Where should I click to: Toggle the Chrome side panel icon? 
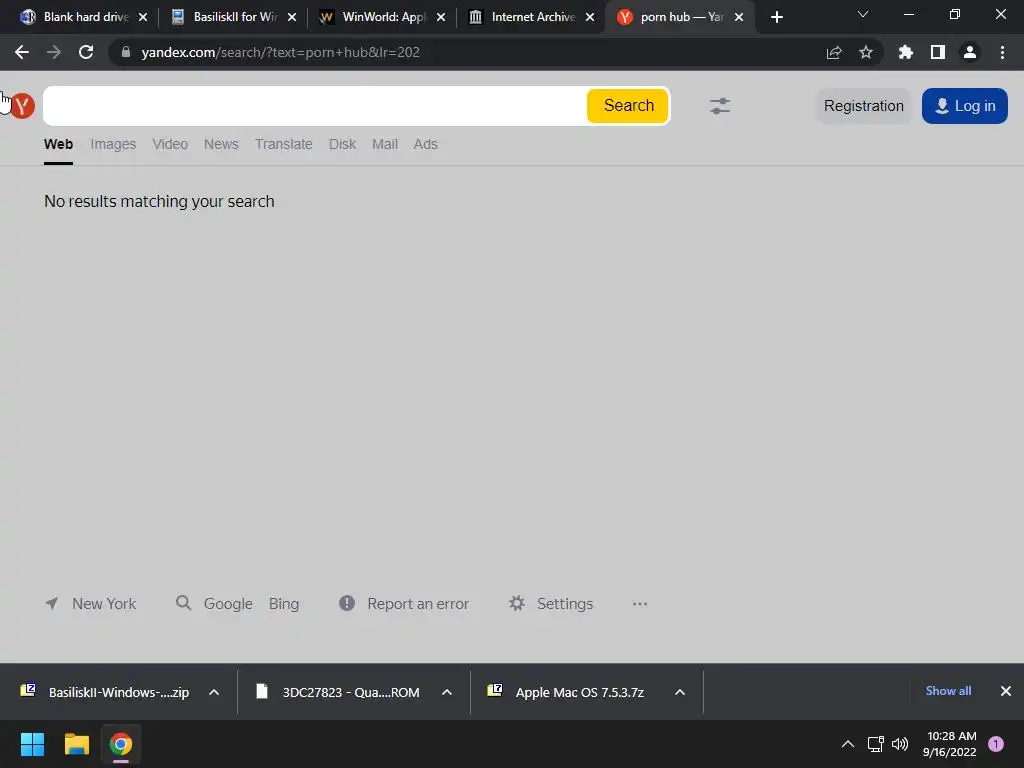pos(938,52)
